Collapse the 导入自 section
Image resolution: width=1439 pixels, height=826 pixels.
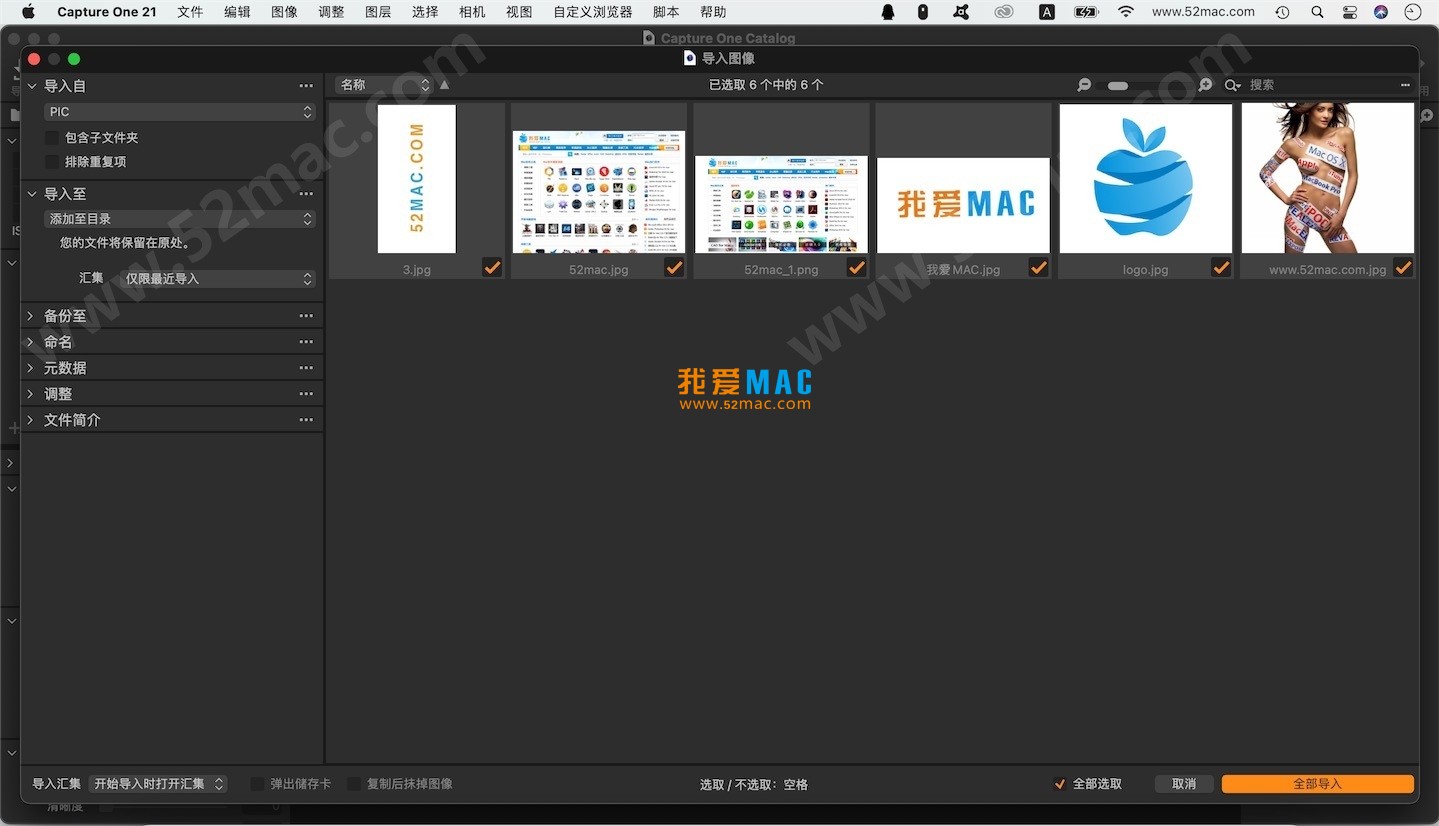pyautogui.click(x=31, y=86)
